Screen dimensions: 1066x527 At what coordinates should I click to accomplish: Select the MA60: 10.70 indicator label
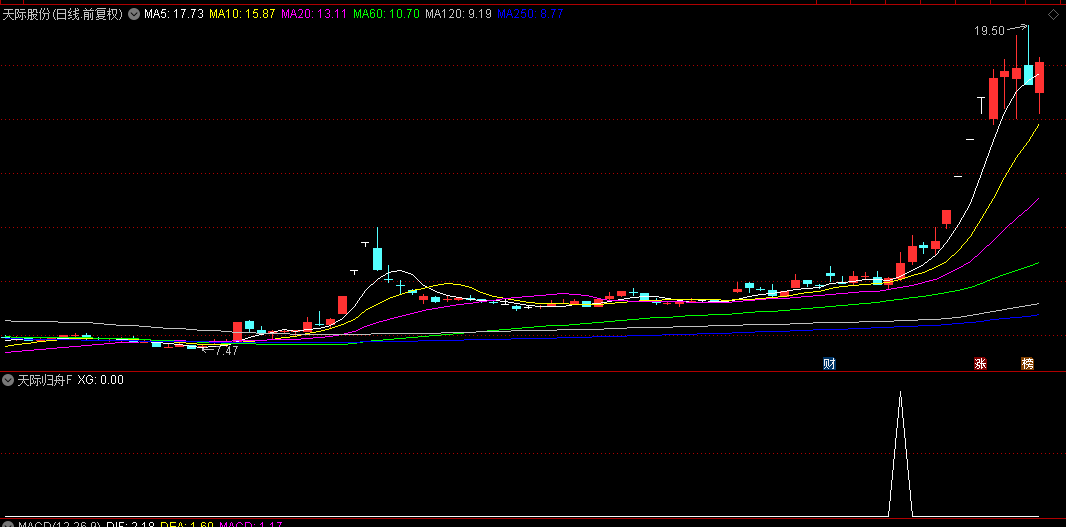pos(386,14)
